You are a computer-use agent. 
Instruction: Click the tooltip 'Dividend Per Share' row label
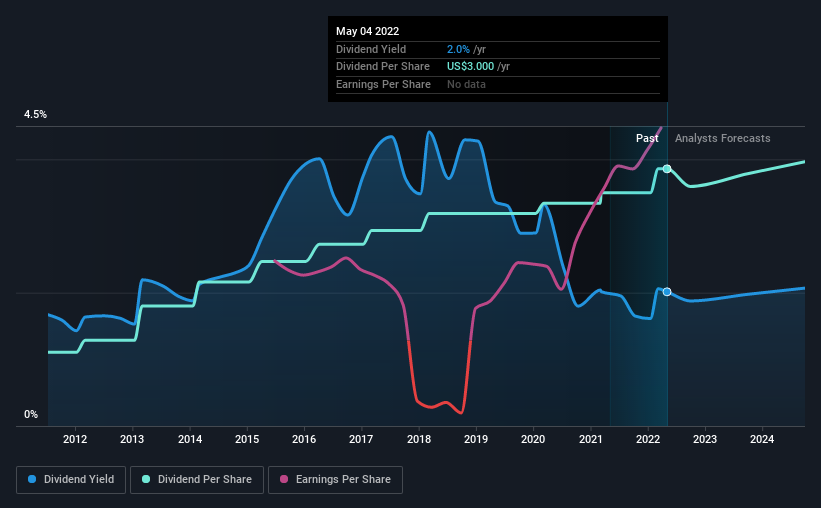pos(383,67)
